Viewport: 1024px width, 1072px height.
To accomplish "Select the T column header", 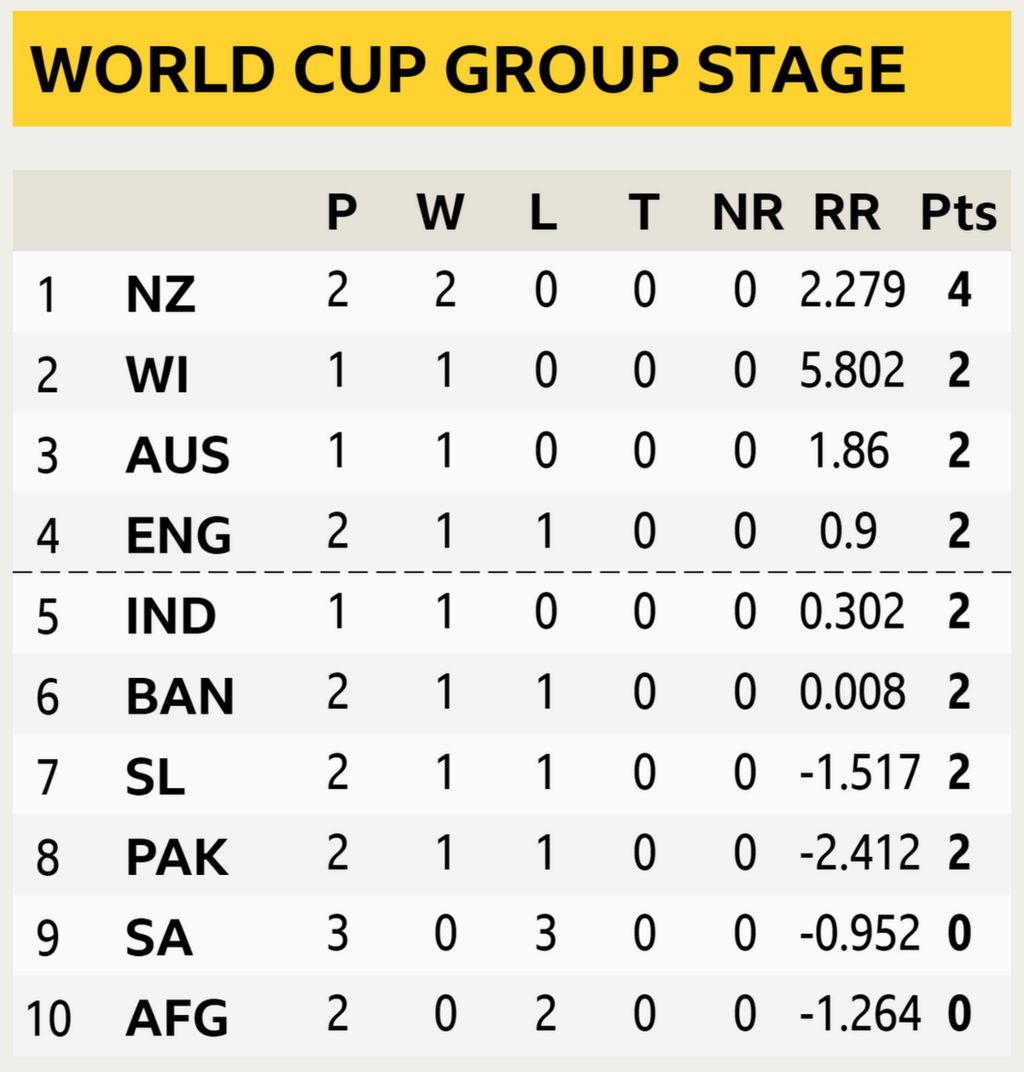I will pyautogui.click(x=644, y=213).
